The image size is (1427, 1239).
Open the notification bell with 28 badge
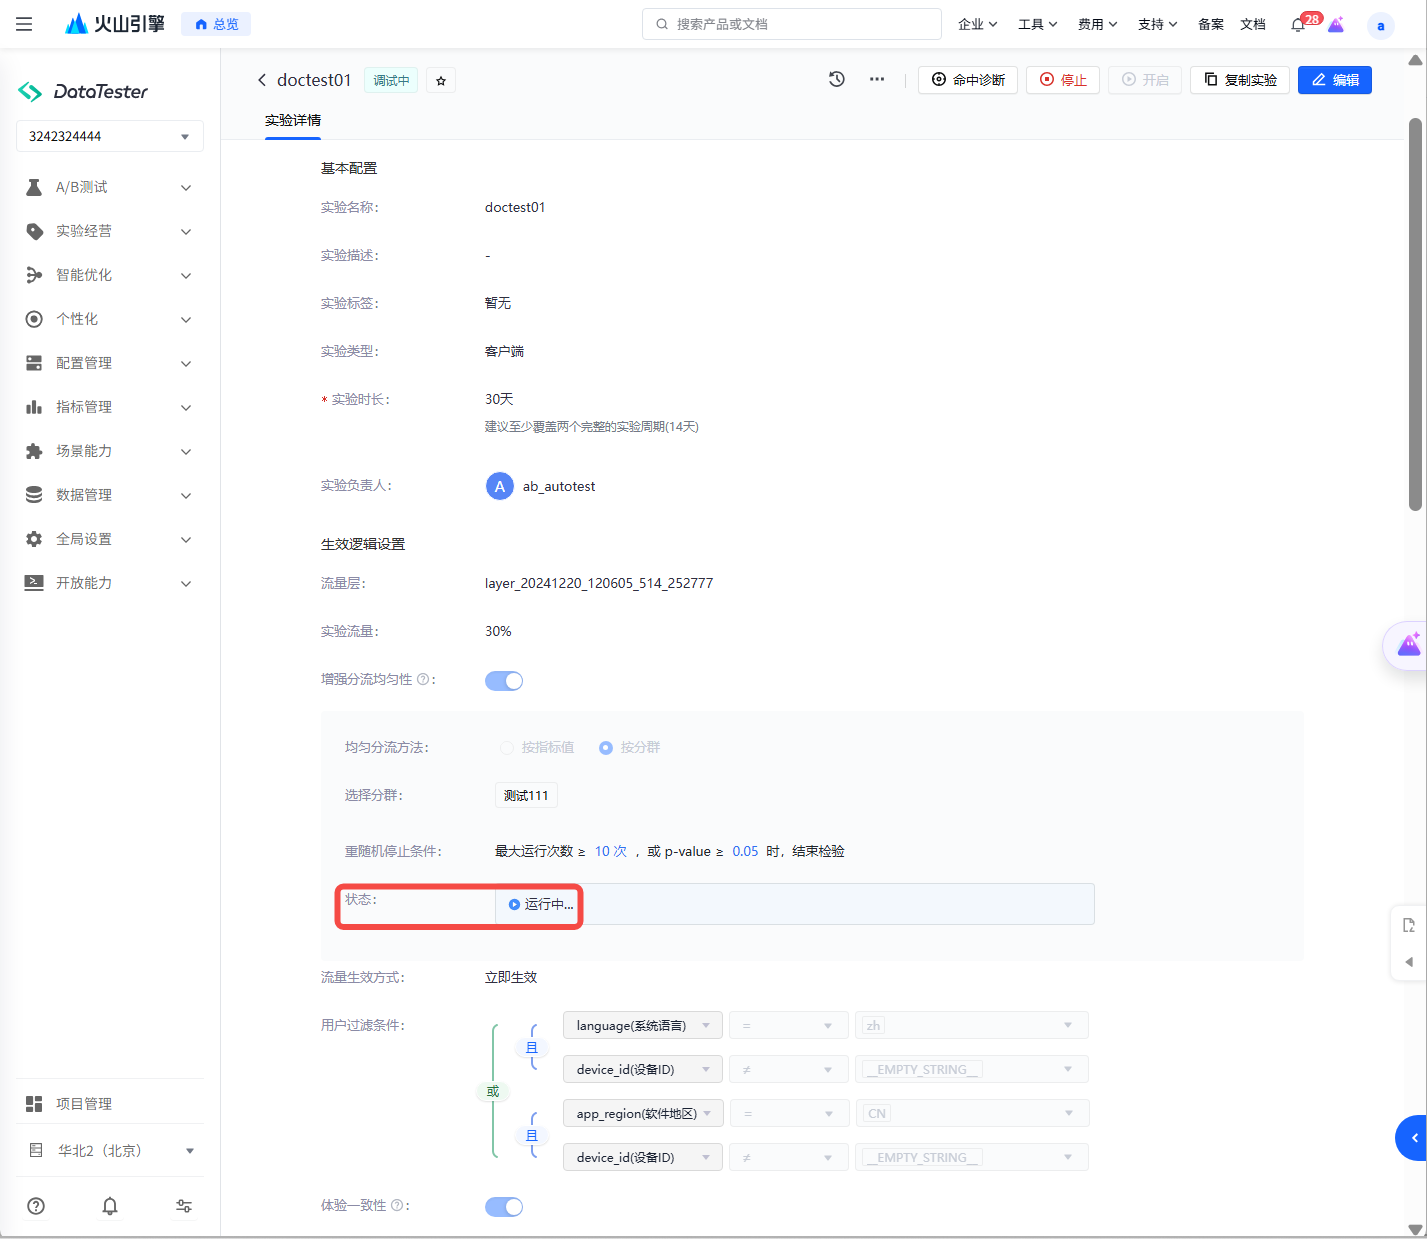[1298, 25]
